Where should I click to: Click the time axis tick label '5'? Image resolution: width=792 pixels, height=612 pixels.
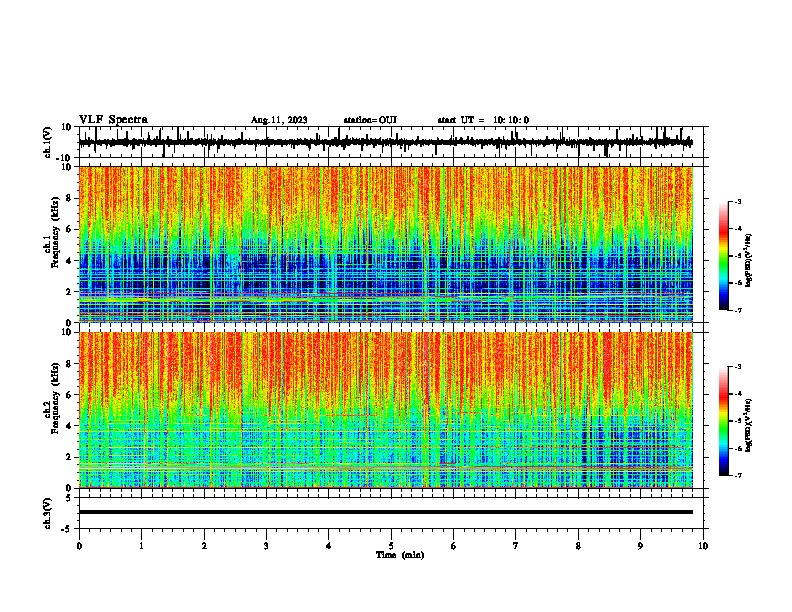[x=391, y=546]
